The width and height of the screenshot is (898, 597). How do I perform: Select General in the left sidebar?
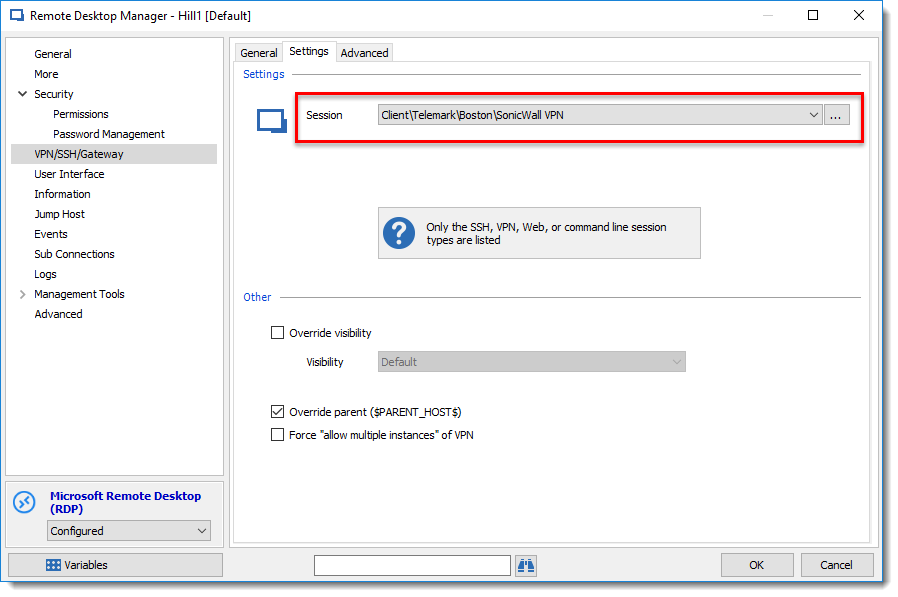tap(53, 54)
